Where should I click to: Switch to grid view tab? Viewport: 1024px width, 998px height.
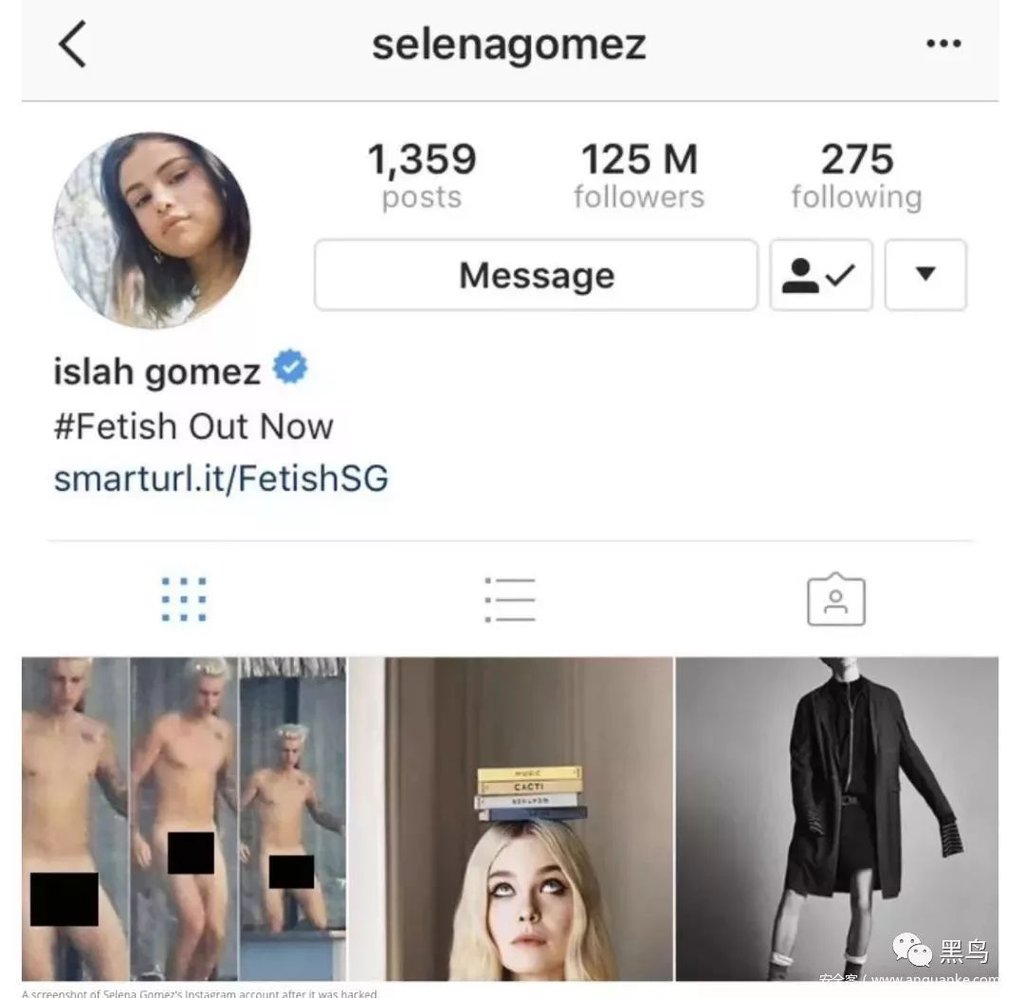(184, 600)
